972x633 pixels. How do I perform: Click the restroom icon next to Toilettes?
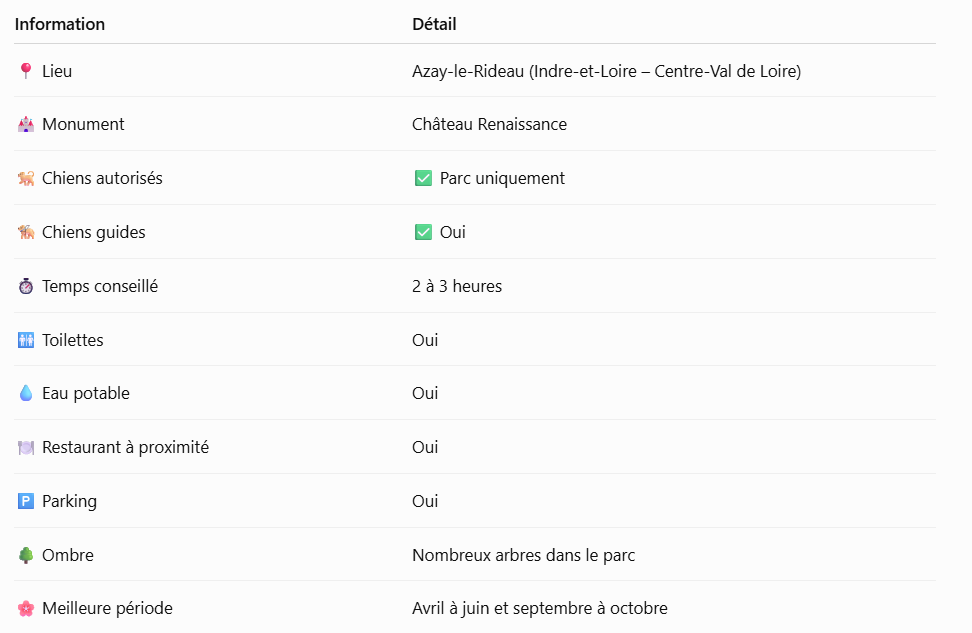(x=26, y=340)
